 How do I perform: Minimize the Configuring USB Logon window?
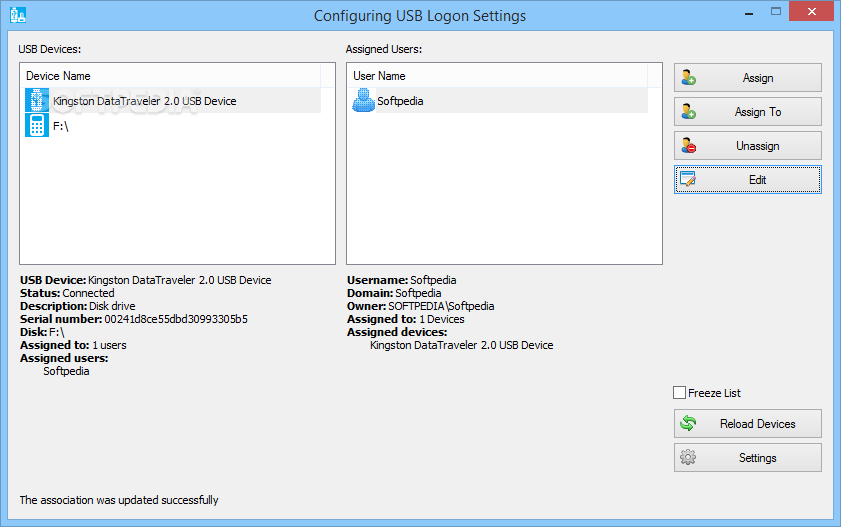click(x=749, y=12)
